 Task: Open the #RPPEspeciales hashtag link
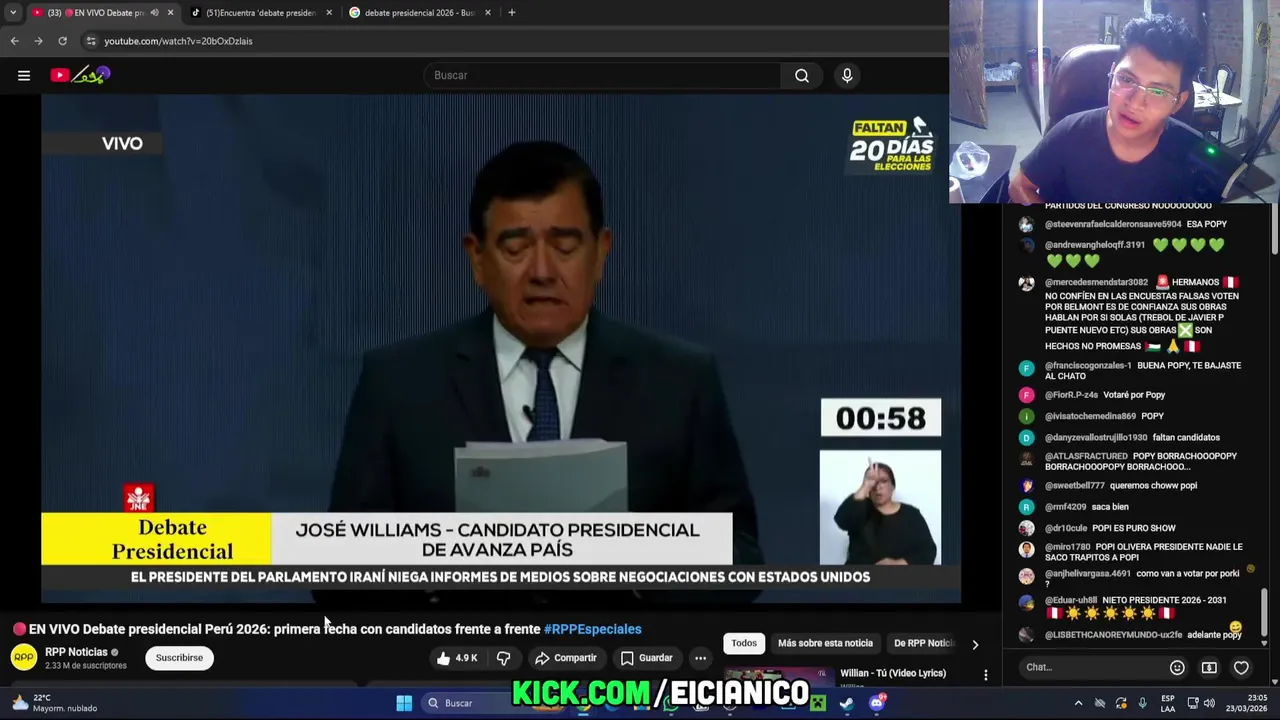(592, 629)
